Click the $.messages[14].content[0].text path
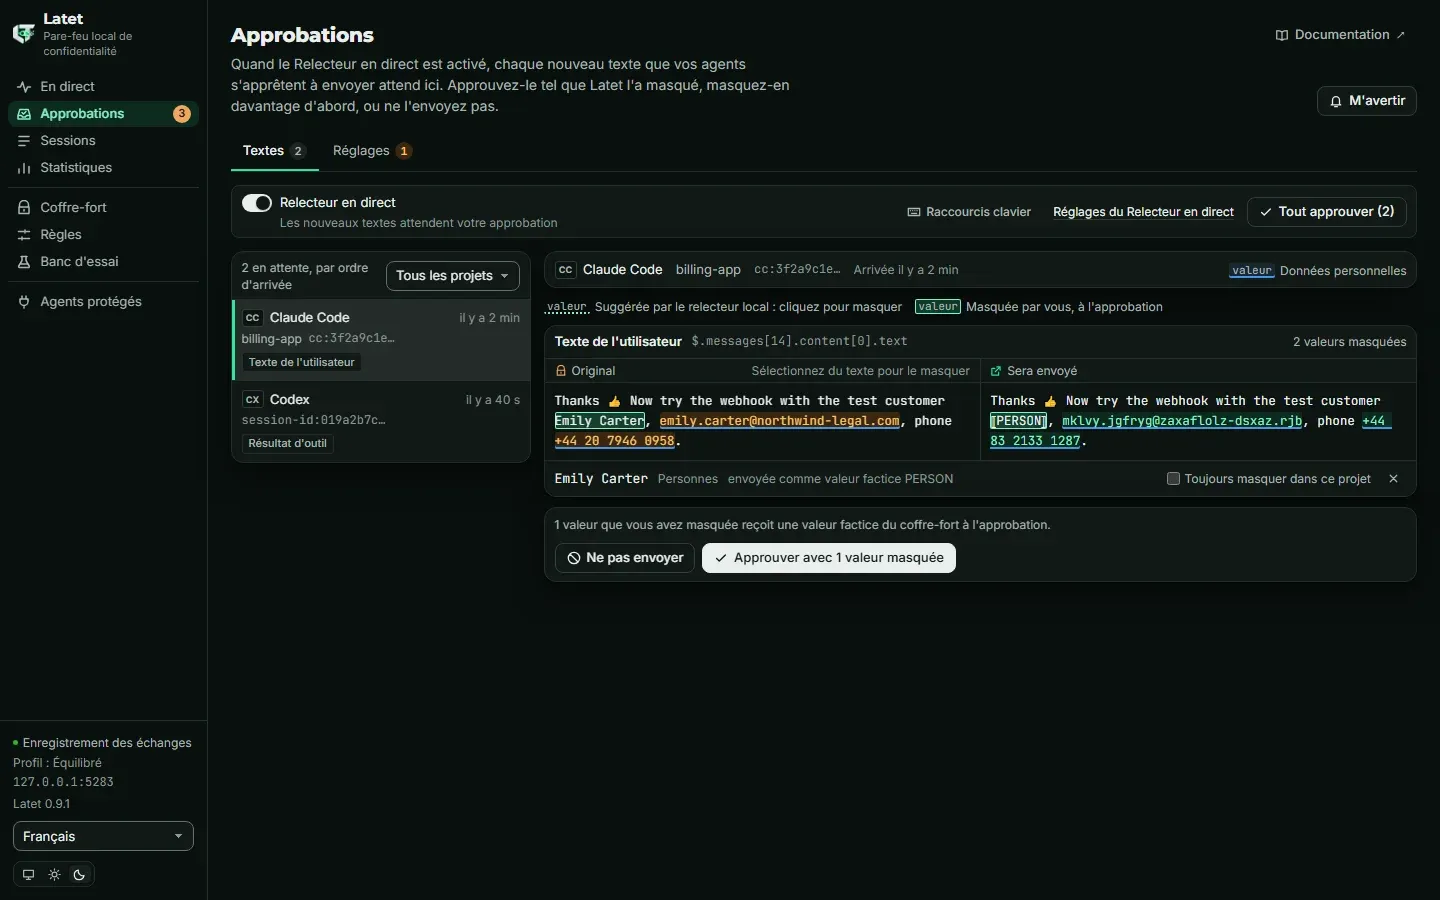 click(800, 342)
